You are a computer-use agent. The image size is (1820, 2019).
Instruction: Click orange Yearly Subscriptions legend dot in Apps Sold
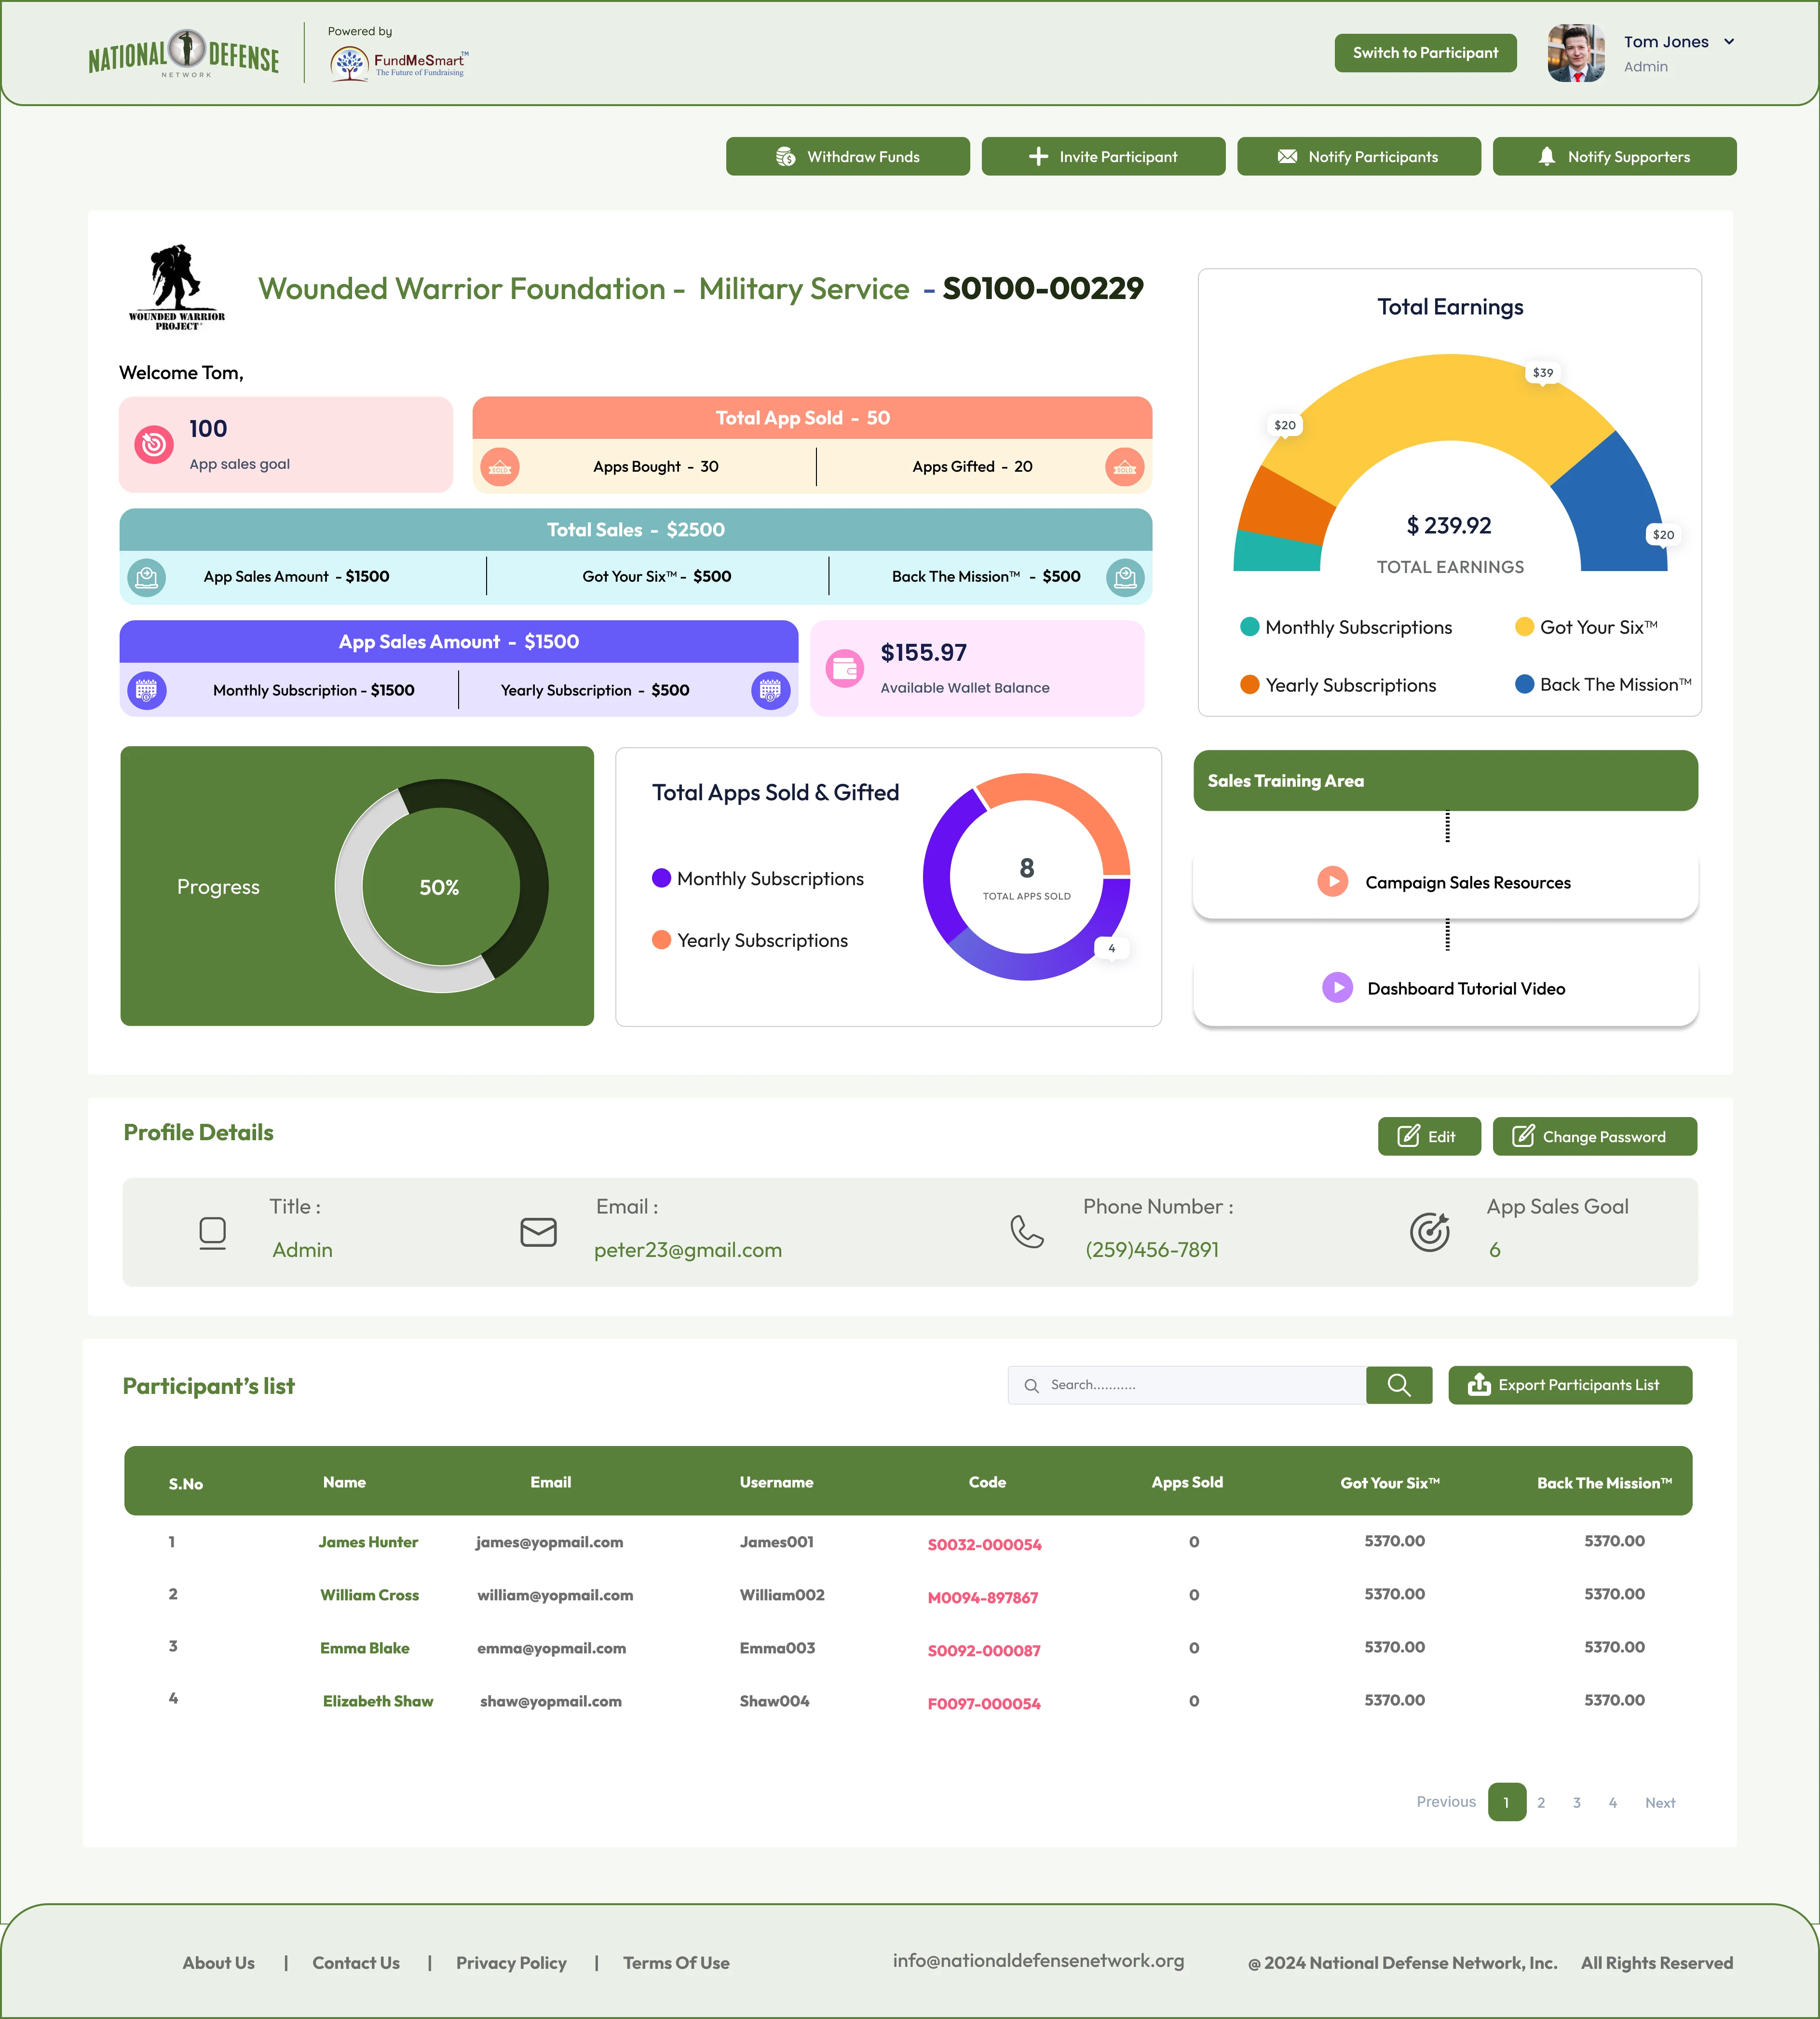coord(661,940)
